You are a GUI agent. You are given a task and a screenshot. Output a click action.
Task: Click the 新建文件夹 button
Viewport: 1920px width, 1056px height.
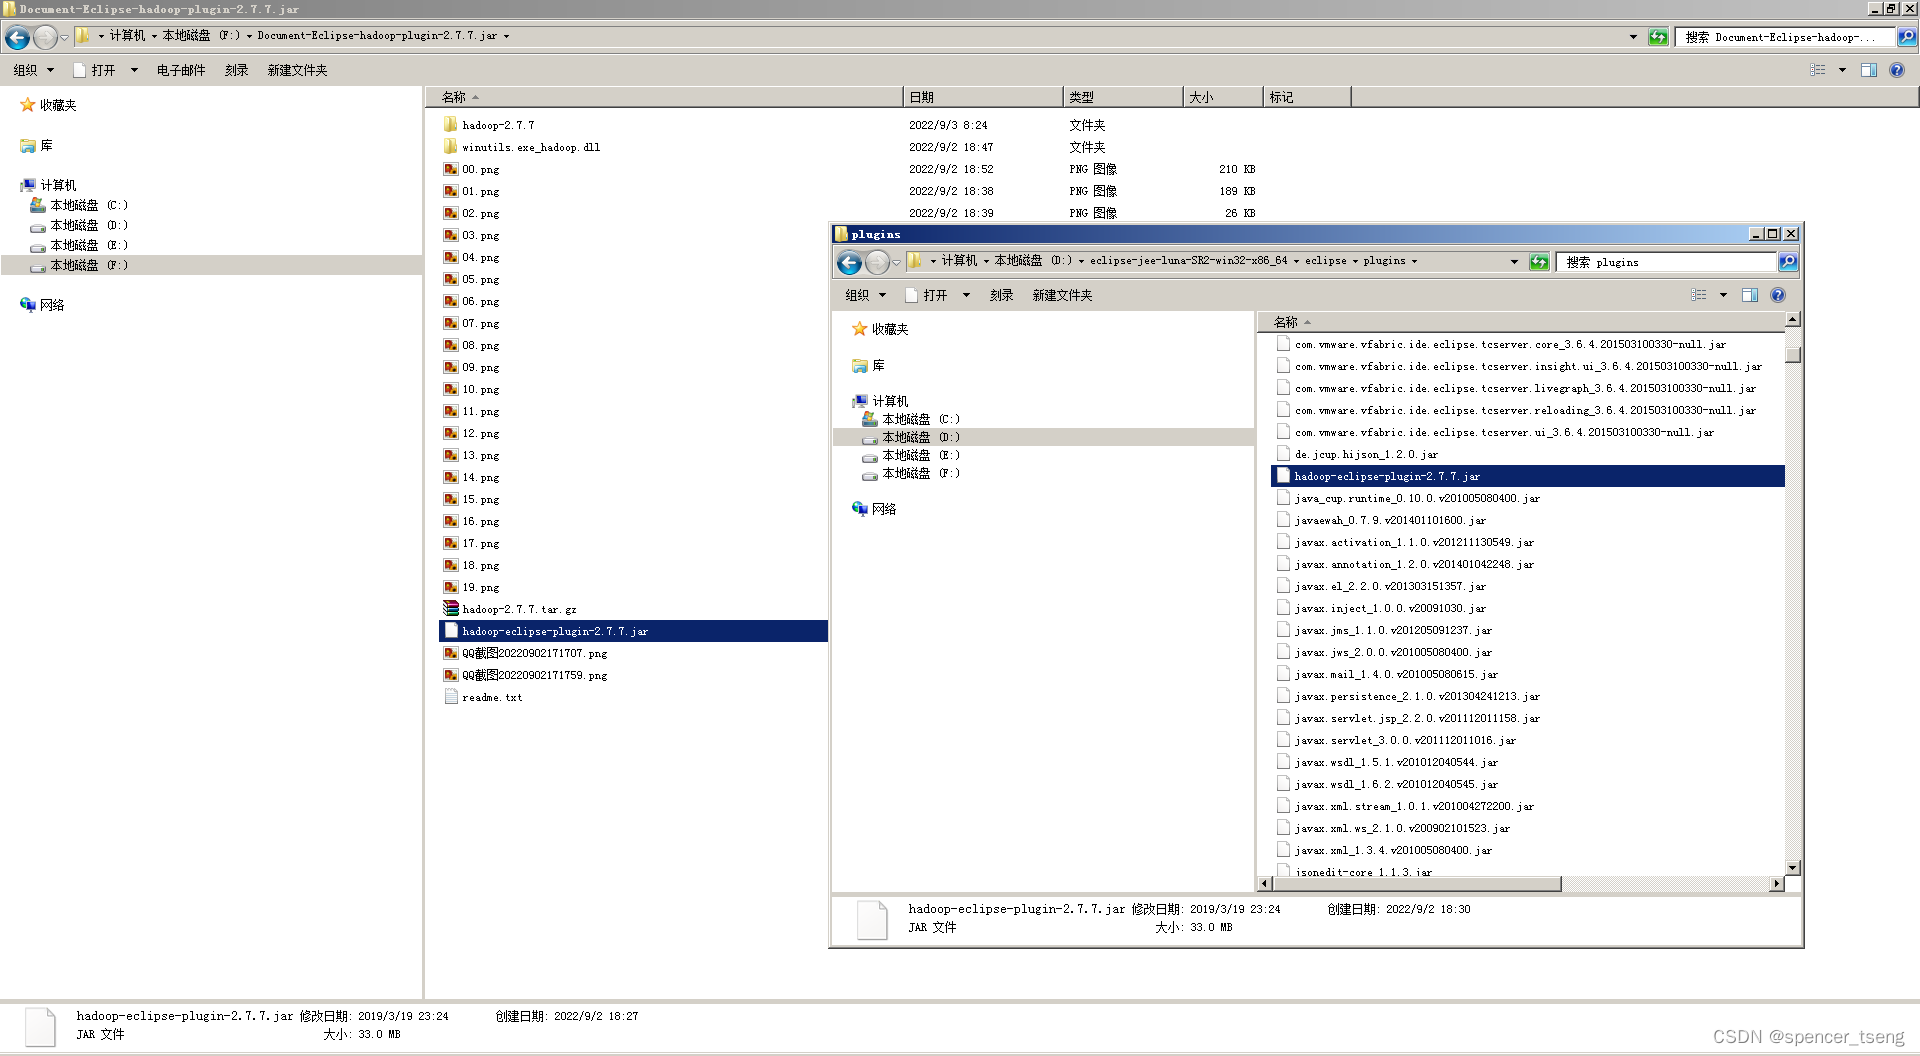click(x=296, y=70)
